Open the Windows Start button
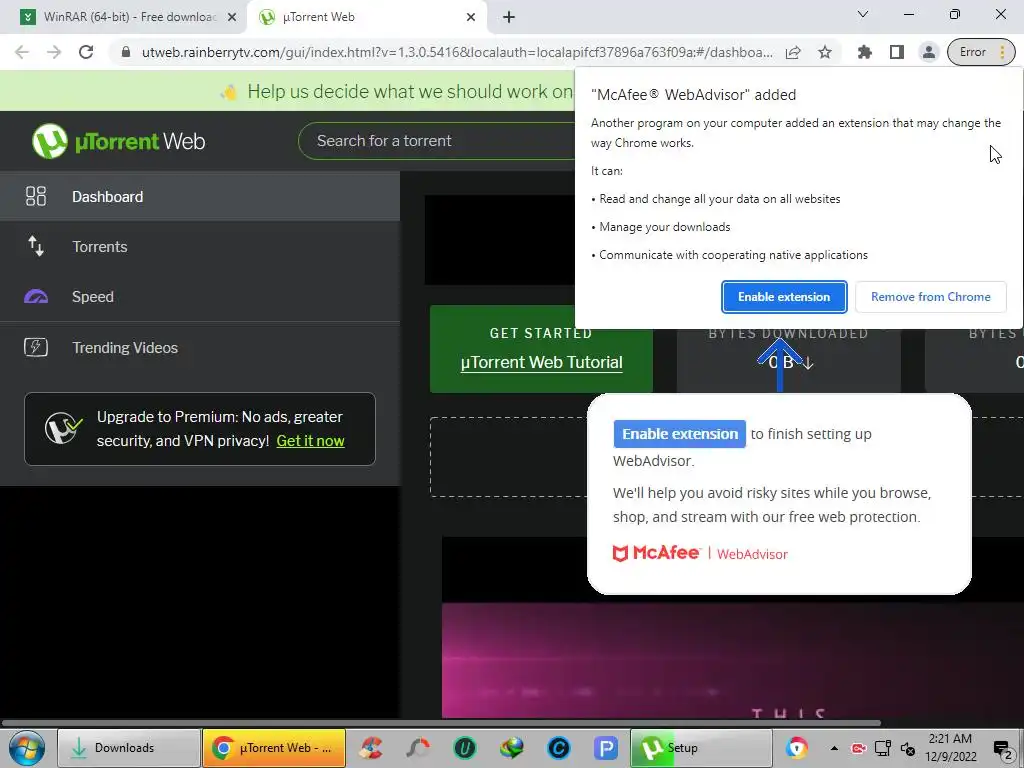Screen dimensions: 1024x768 [x=27, y=748]
